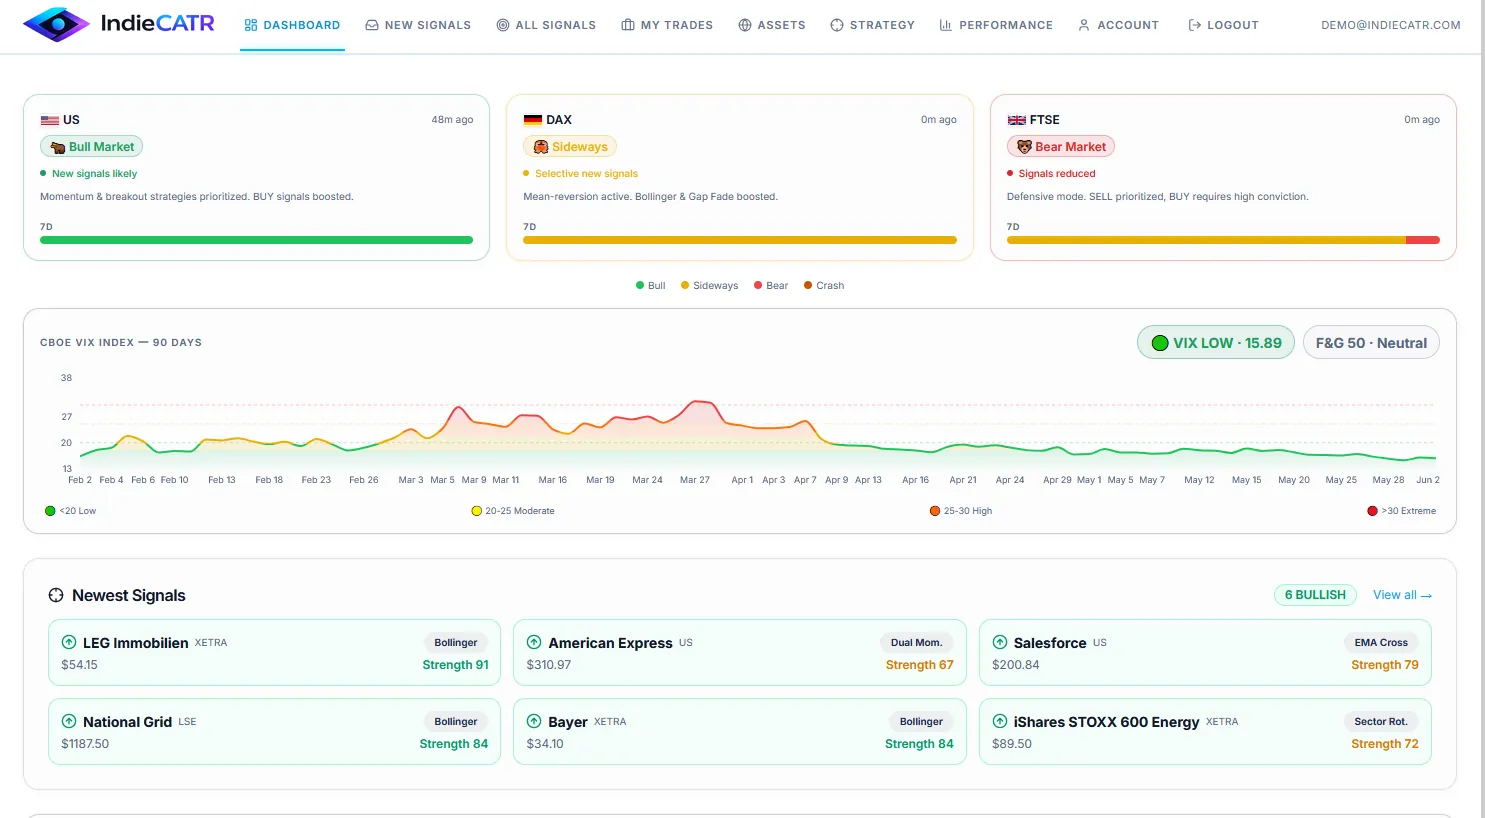Click the 6 BULLISH badge
Screen dimensions: 1485x818
pyautogui.click(x=1315, y=595)
